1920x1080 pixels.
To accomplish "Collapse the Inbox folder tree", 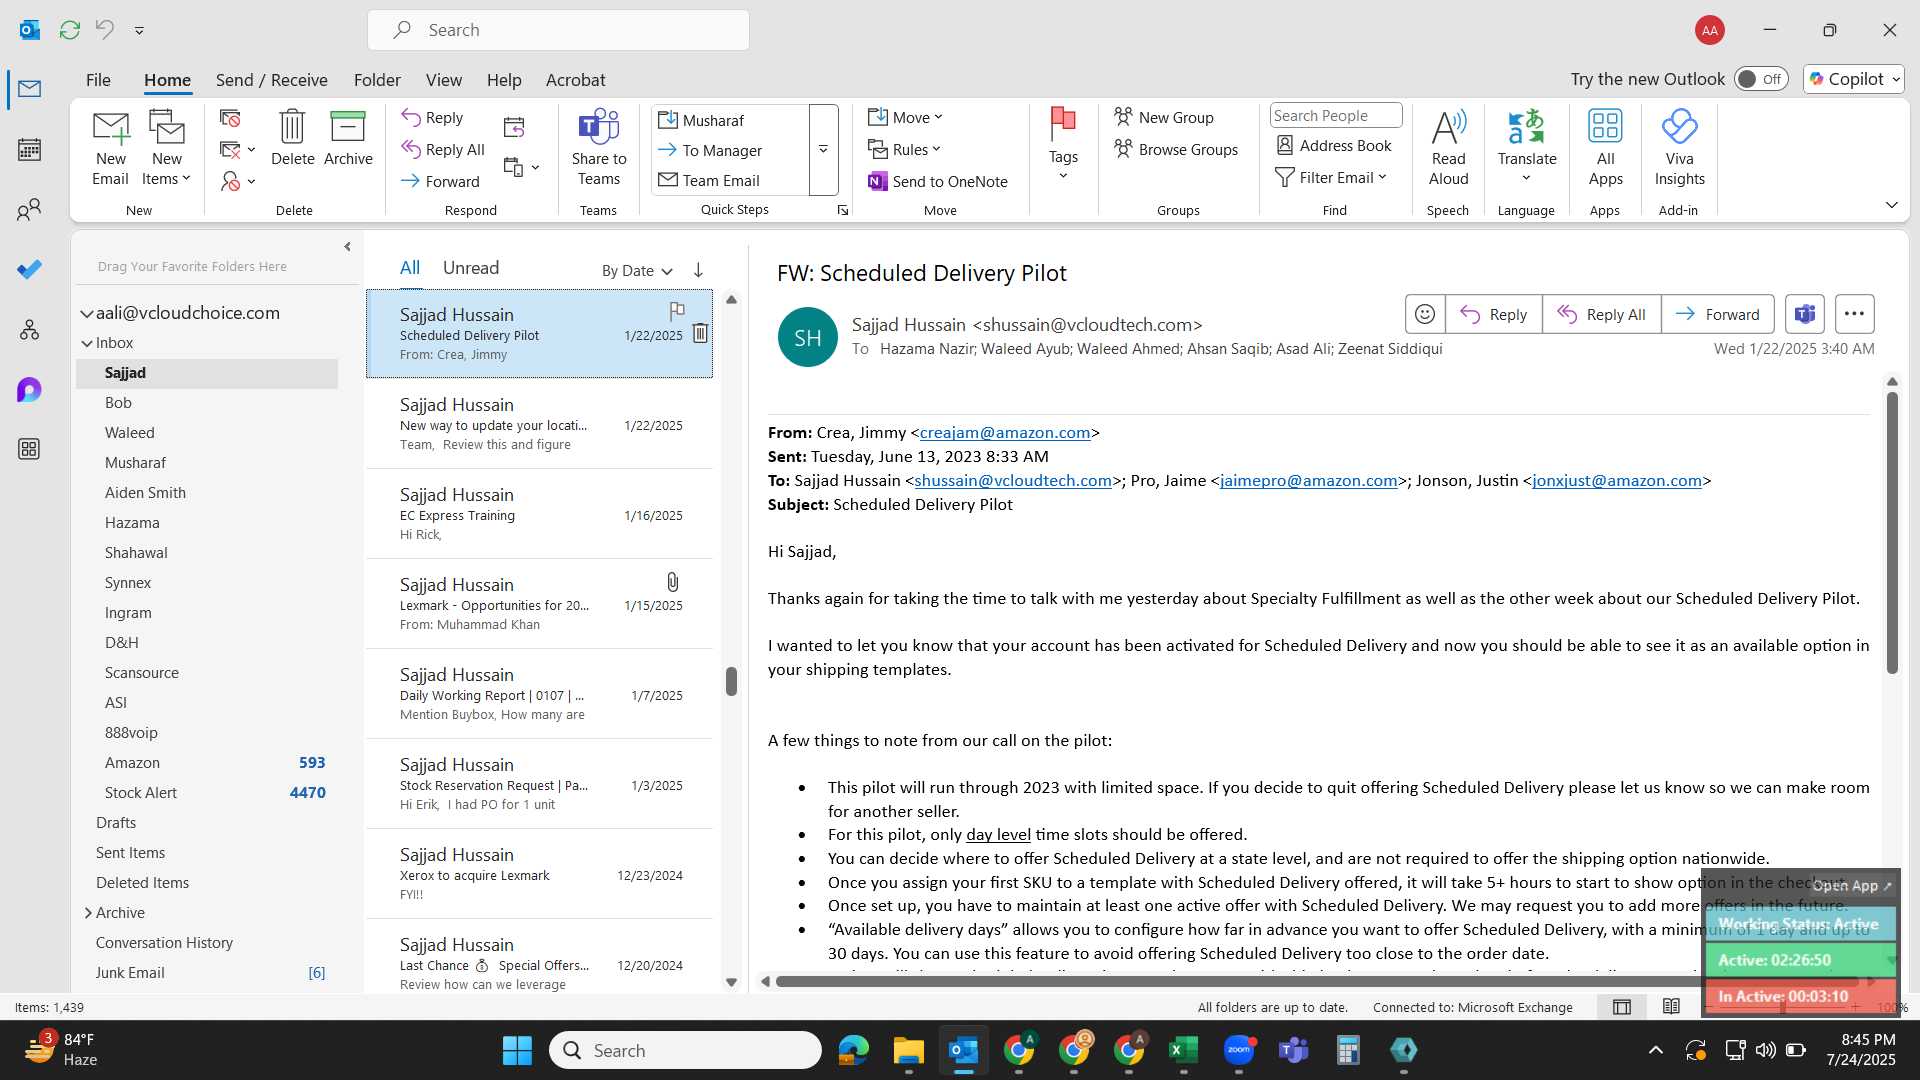I will (87, 343).
